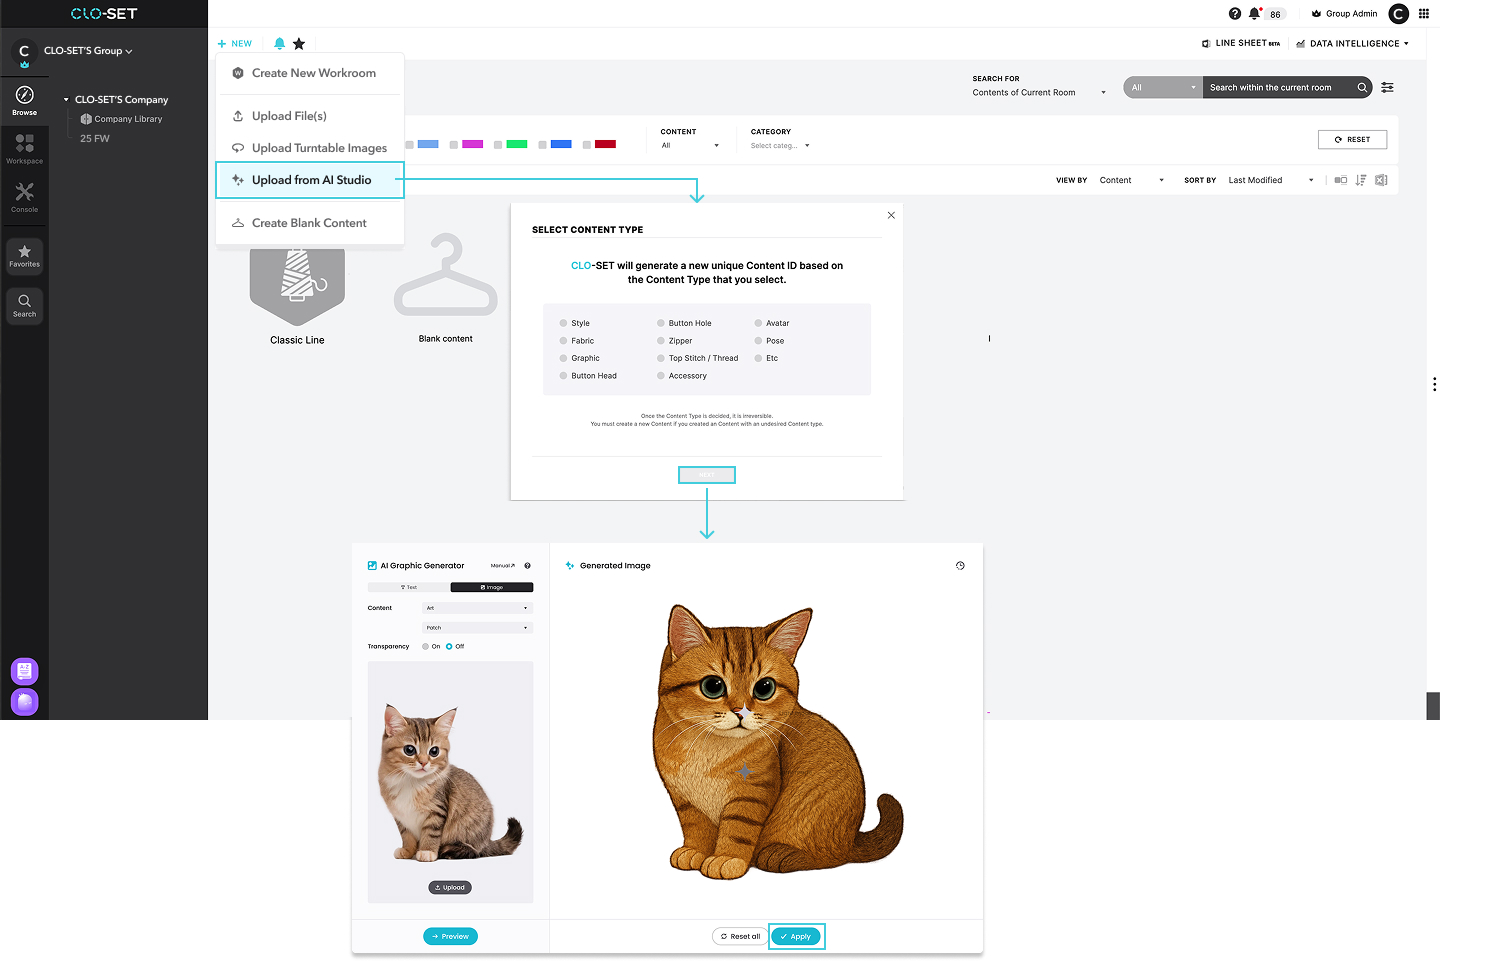
Task: Click the blue bell icon next to NEW
Action: click(279, 43)
